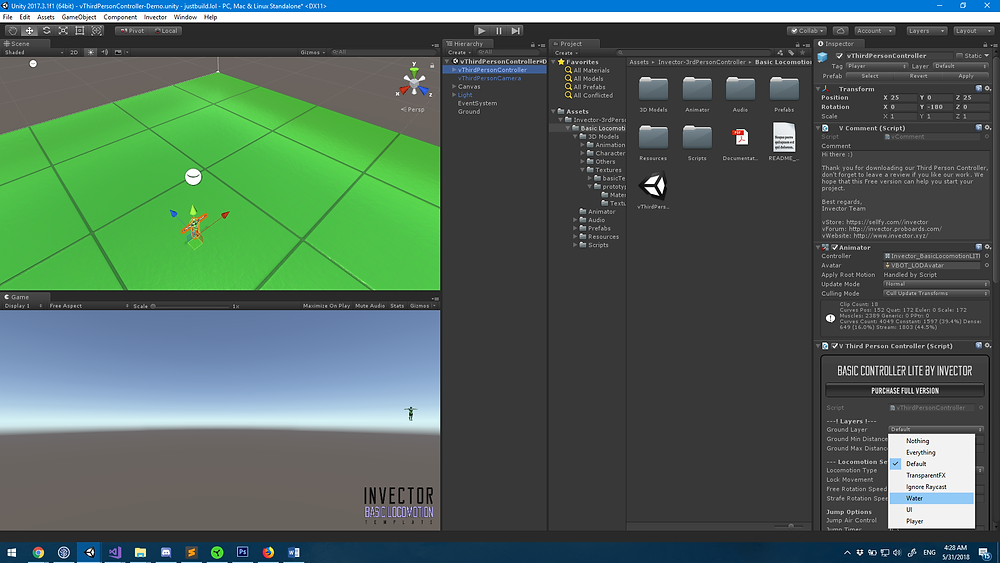Open Photoshop from the taskbar
Image resolution: width=1000 pixels, height=563 pixels.
click(x=242, y=552)
